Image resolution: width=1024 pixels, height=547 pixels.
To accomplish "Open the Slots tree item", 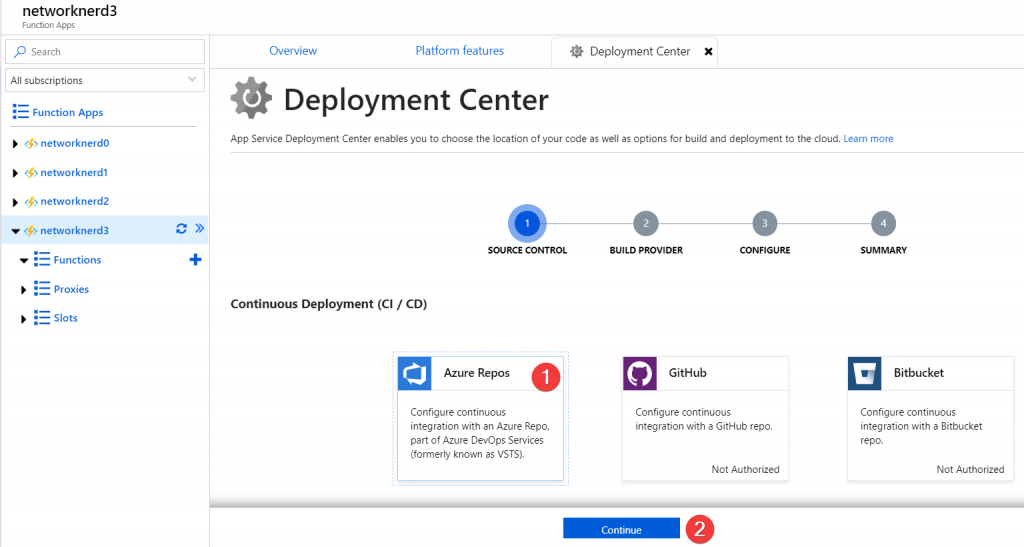I will [x=65, y=318].
